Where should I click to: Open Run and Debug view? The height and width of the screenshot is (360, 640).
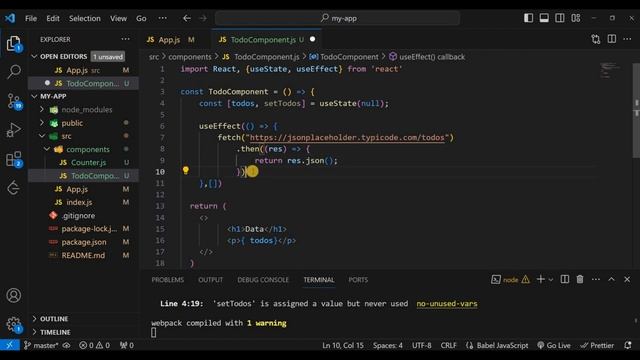click(13, 130)
